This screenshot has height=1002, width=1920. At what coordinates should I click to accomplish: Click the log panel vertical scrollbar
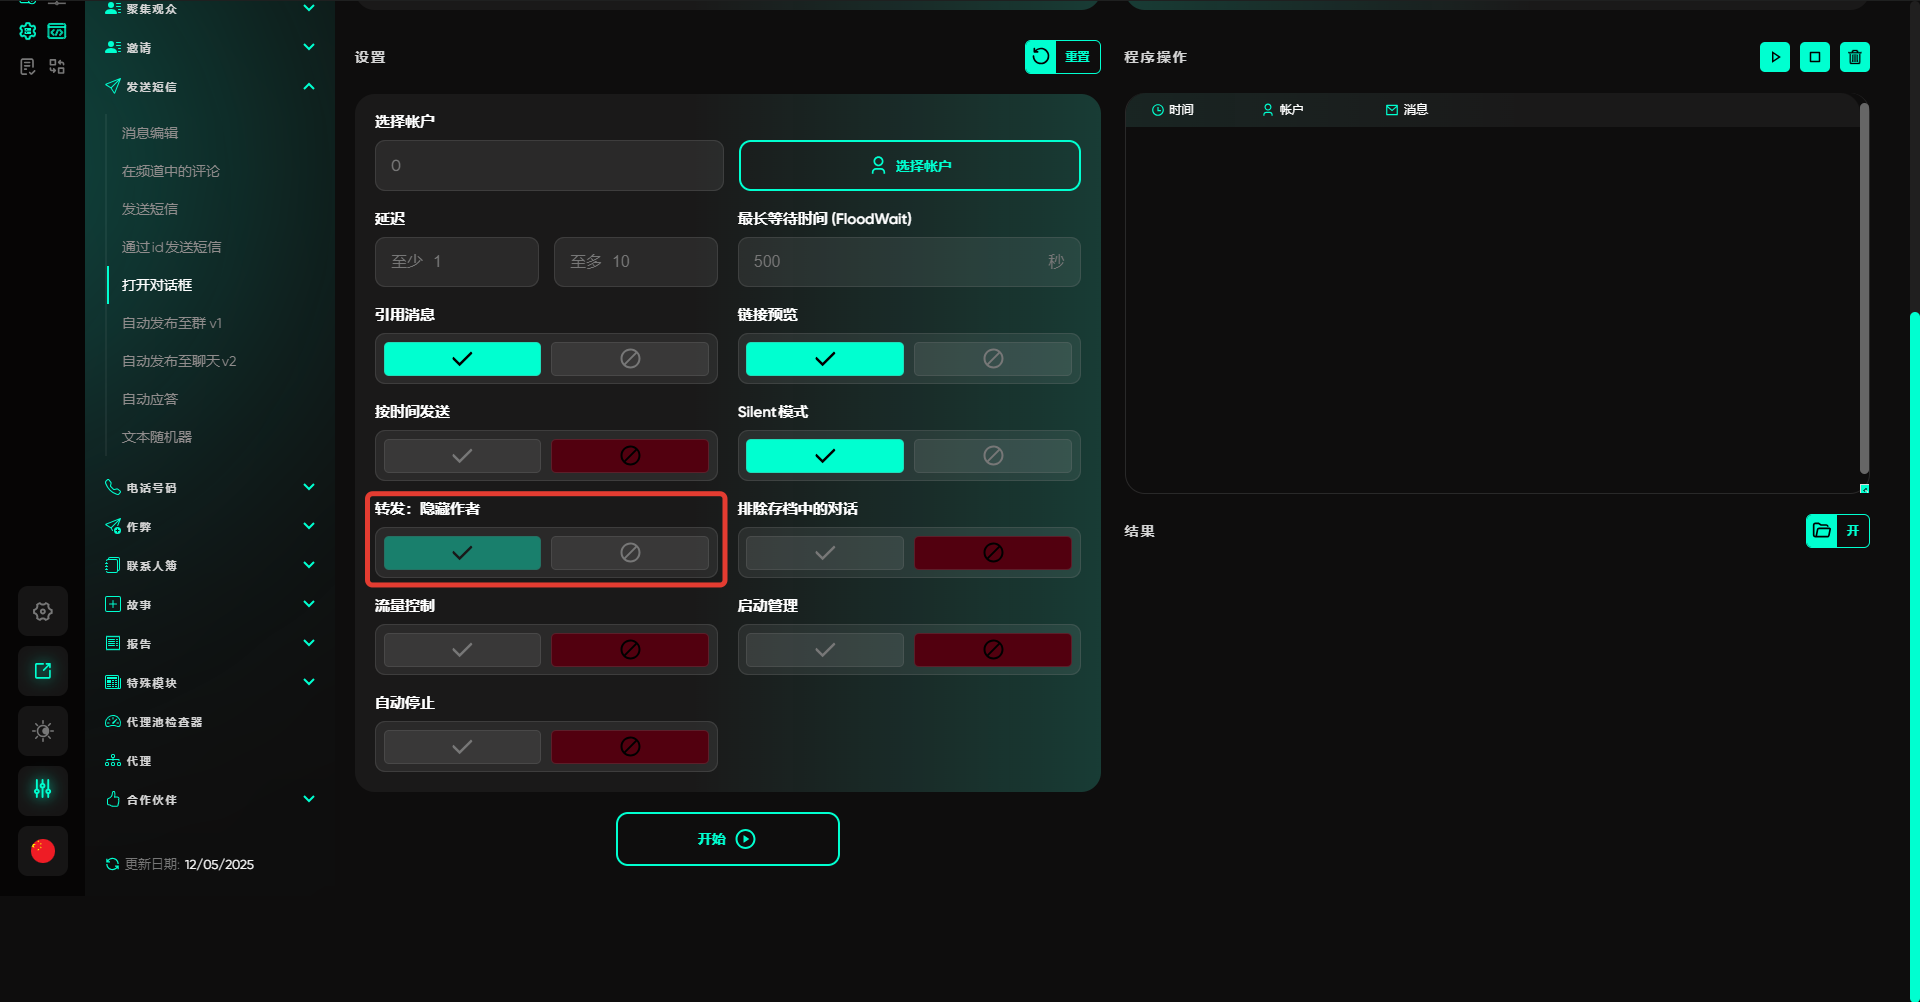click(x=1864, y=290)
